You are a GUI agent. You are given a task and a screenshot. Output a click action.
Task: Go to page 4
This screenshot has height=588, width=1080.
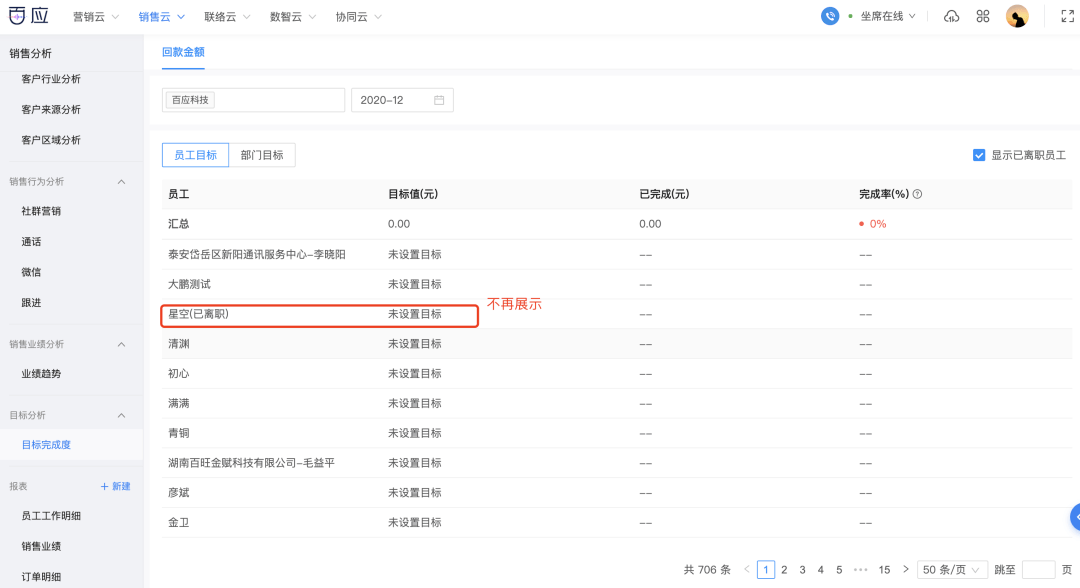(820, 569)
